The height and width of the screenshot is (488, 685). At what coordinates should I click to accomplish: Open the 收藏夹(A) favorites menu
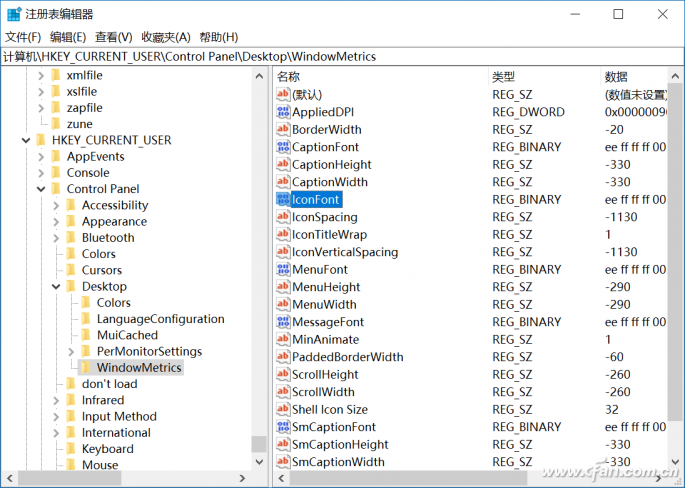(167, 37)
